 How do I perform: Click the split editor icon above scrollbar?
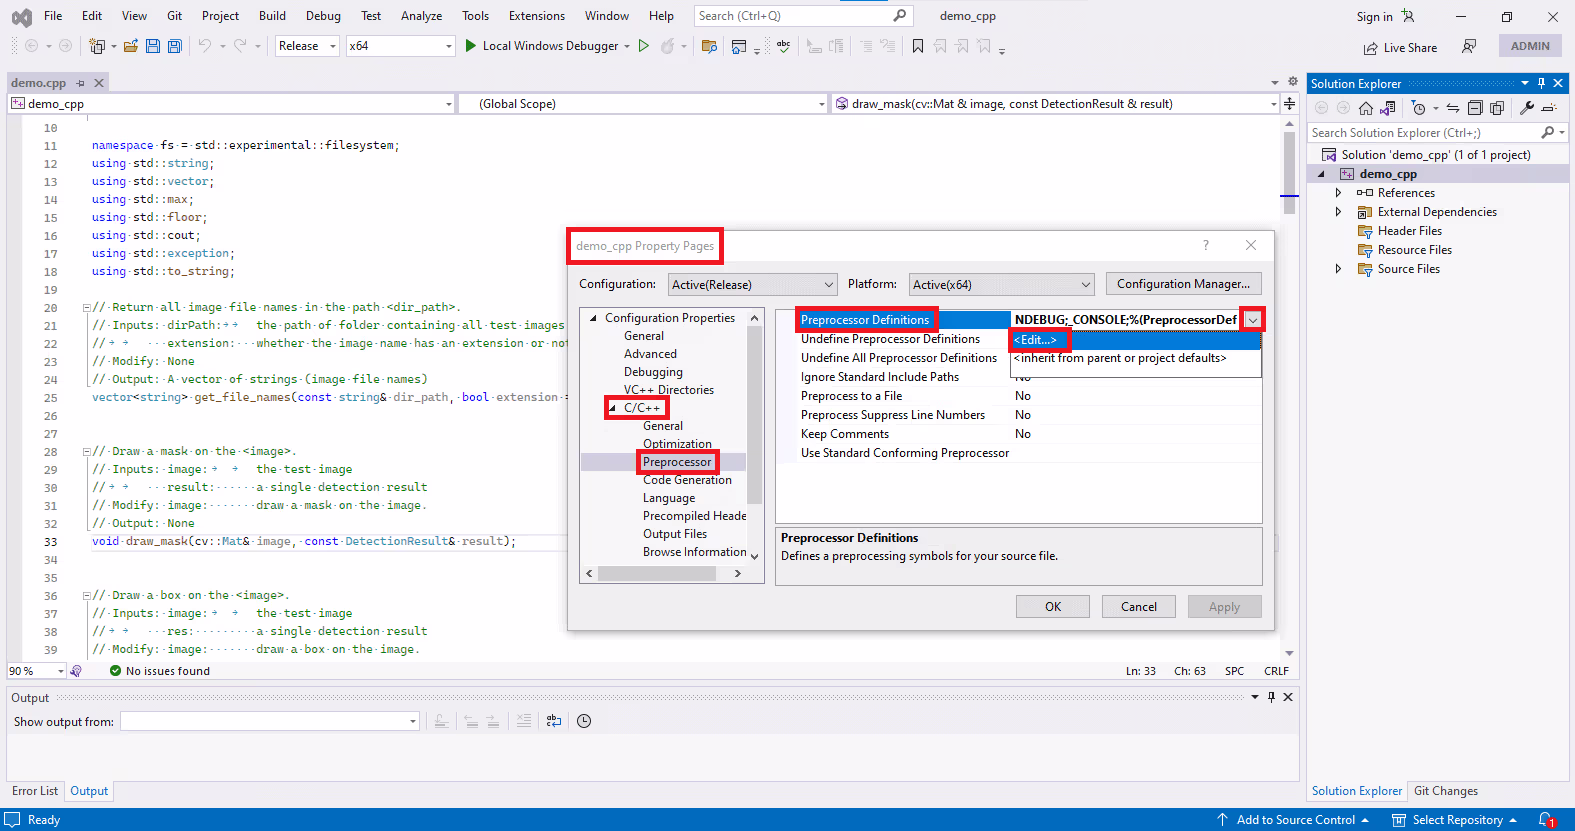click(x=1290, y=103)
